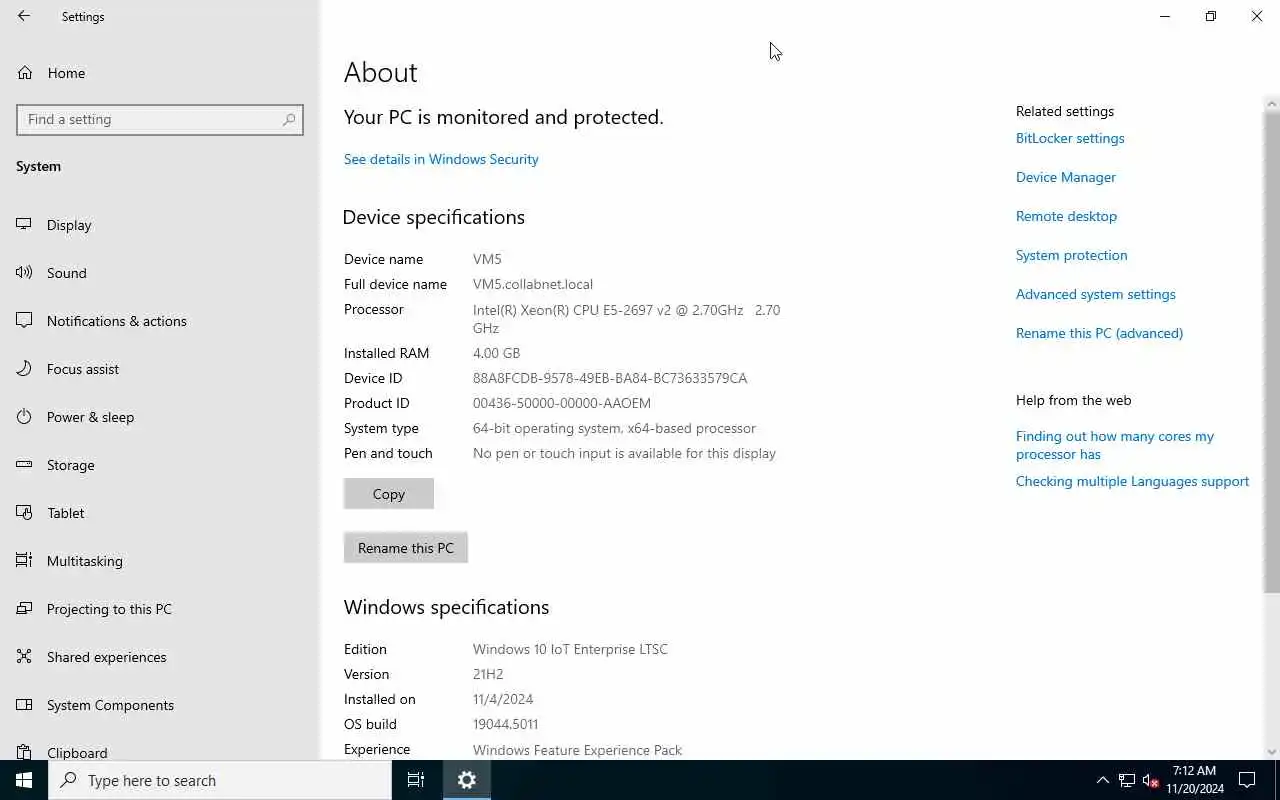Click the Windows 10 IoT Enterprise LTSC text
Image resolution: width=1280 pixels, height=800 pixels.
pos(570,649)
